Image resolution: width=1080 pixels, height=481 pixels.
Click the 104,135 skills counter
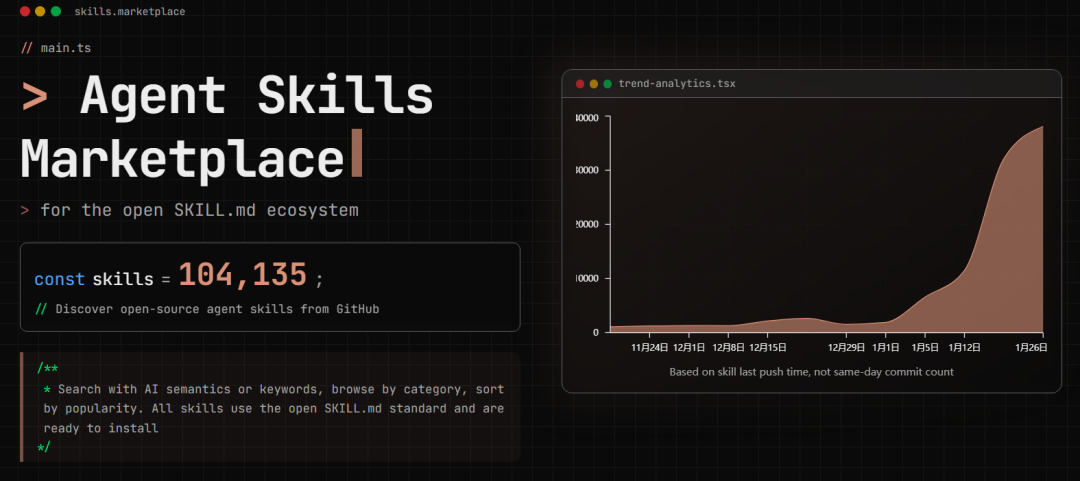[243, 276]
